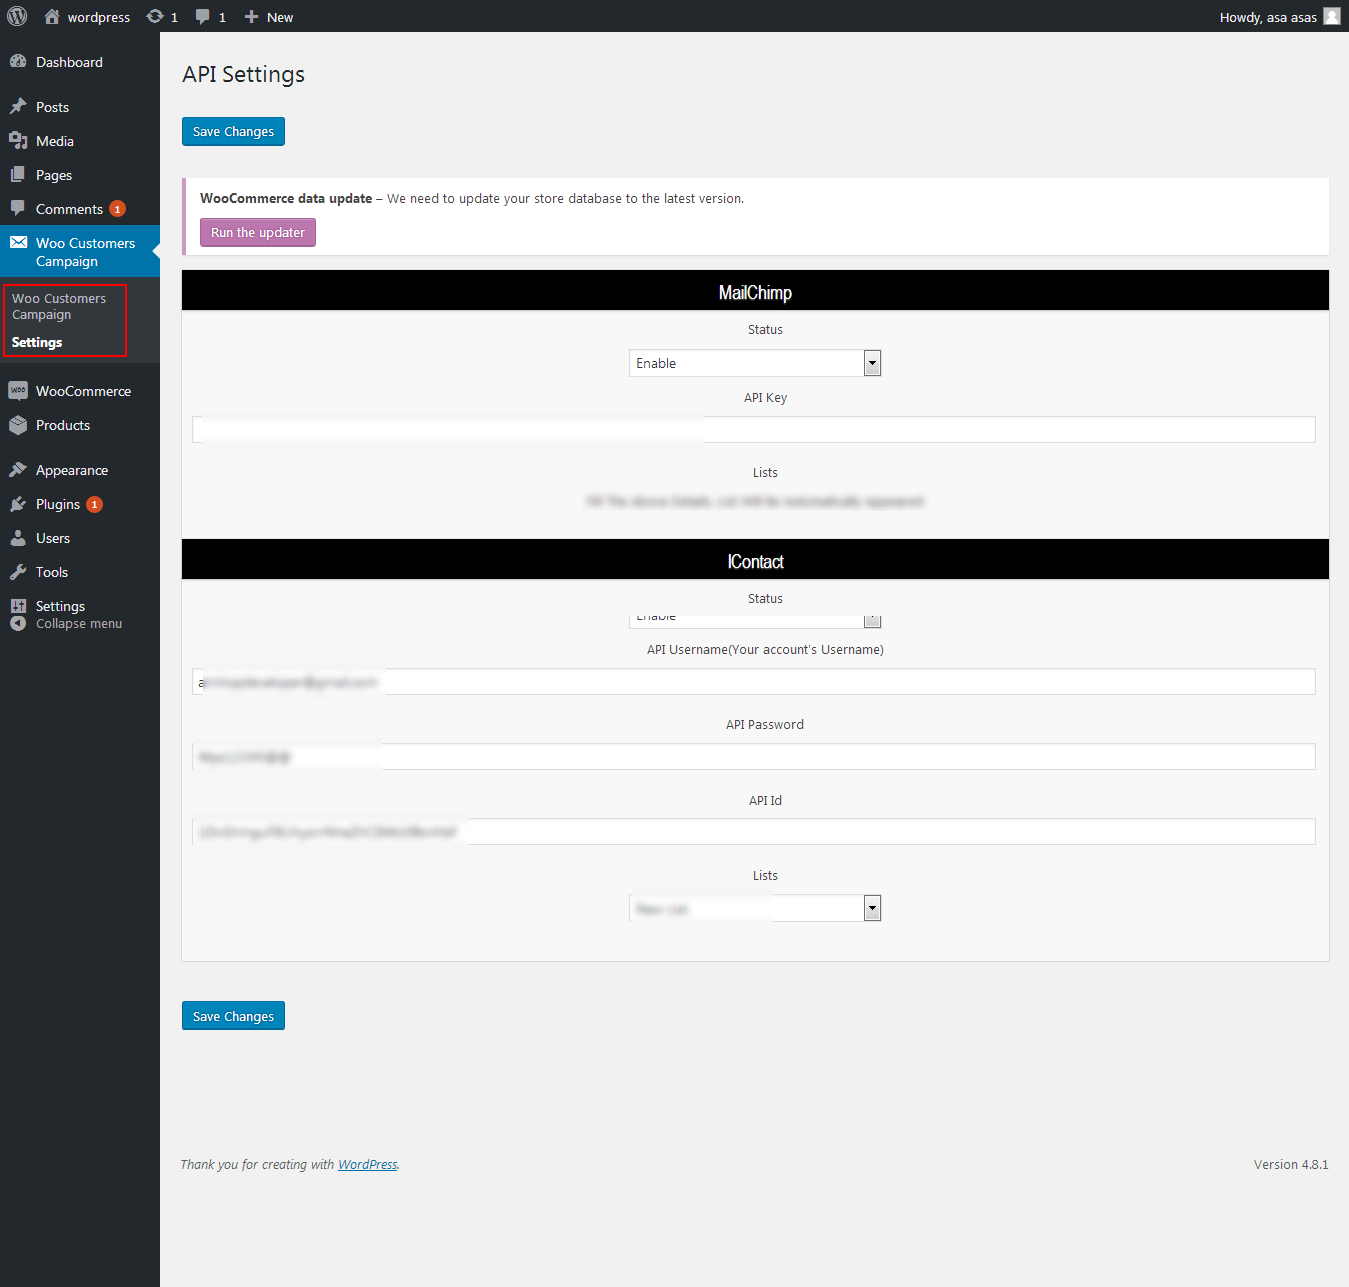This screenshot has width=1349, height=1287.
Task: Select the Settings submenu under Woo Customers Campaign
Action: 37,342
